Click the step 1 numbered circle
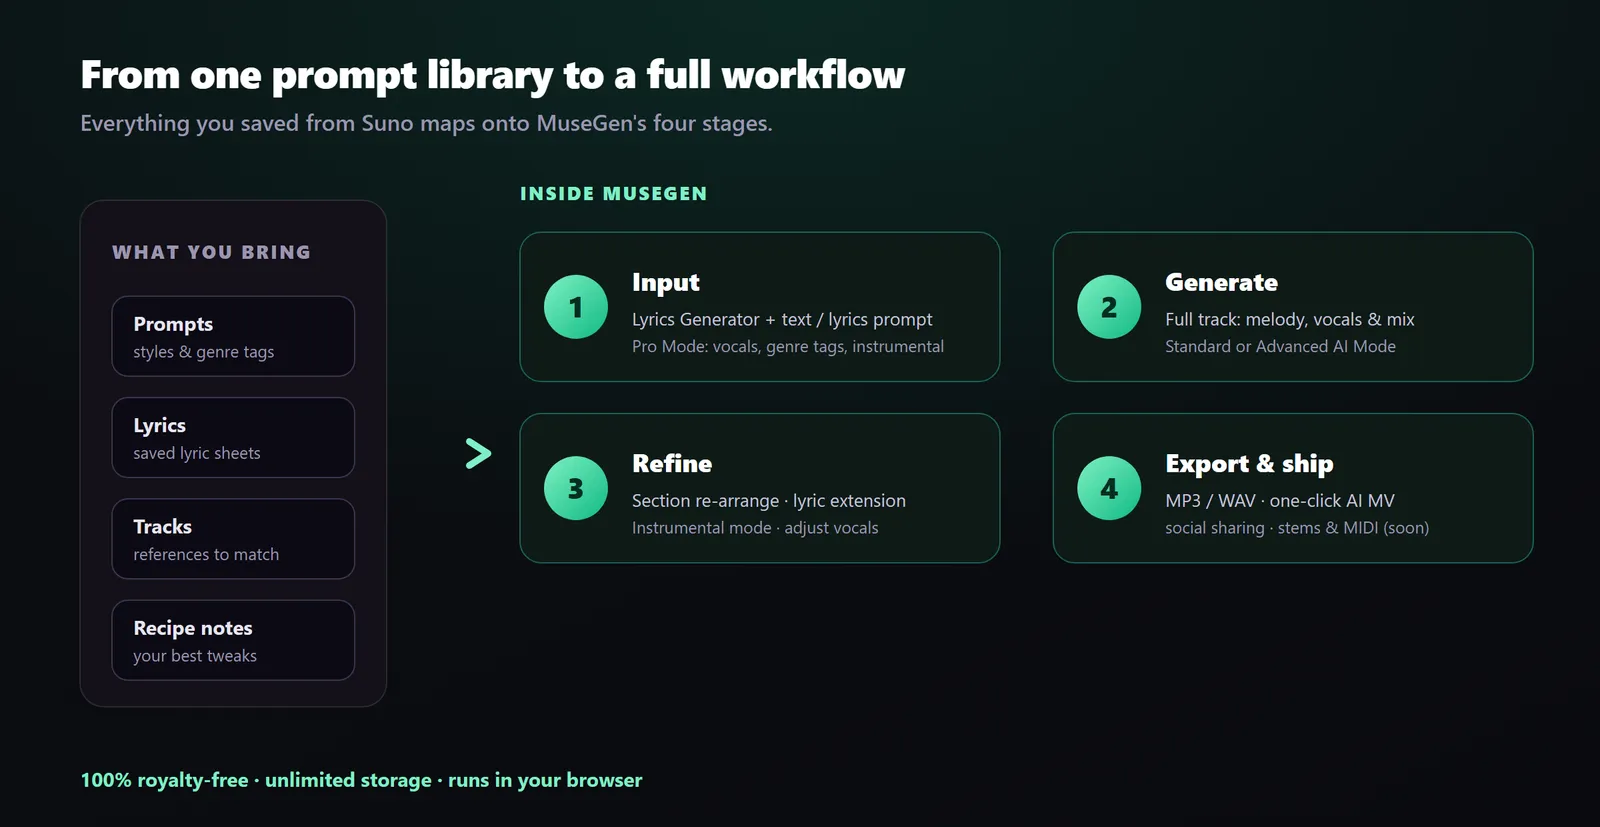 click(x=576, y=307)
